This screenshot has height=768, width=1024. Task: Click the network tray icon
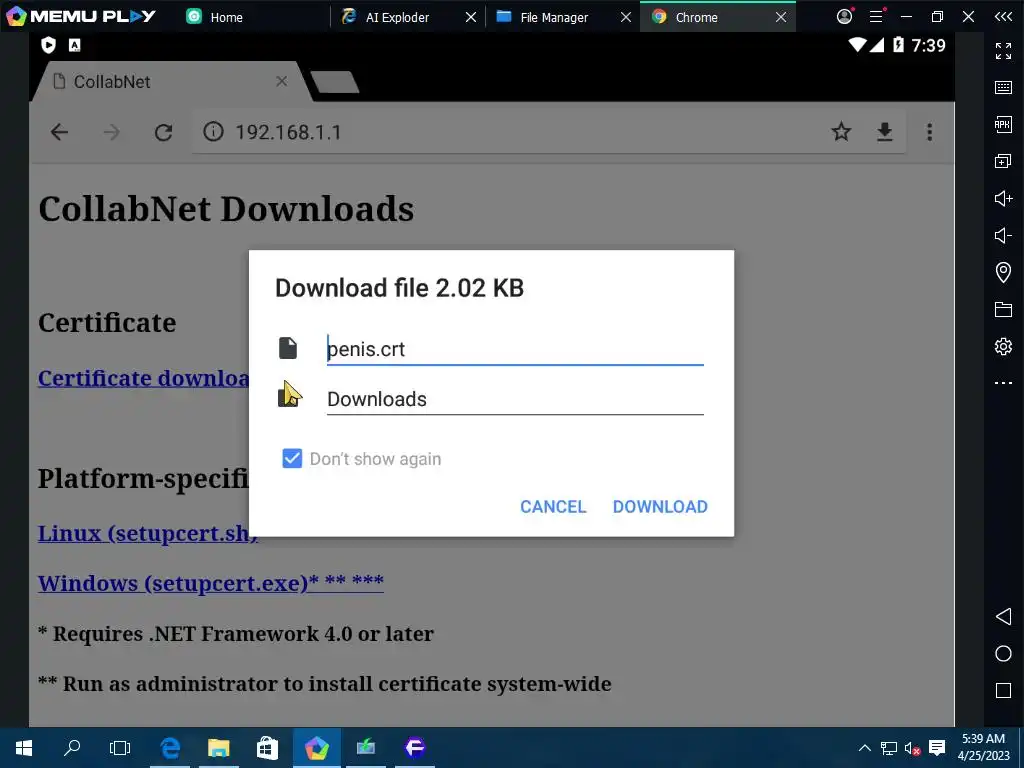(x=888, y=748)
